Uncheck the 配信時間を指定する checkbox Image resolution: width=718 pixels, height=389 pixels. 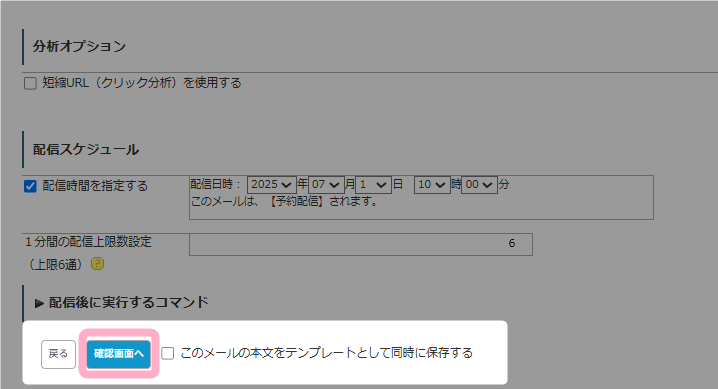(x=30, y=186)
